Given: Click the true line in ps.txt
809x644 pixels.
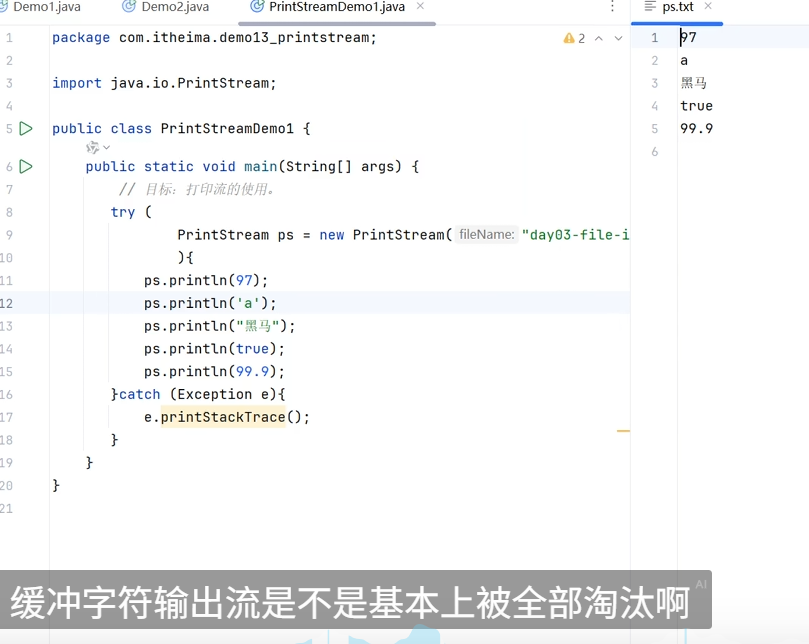Looking at the screenshot, I should (697, 106).
